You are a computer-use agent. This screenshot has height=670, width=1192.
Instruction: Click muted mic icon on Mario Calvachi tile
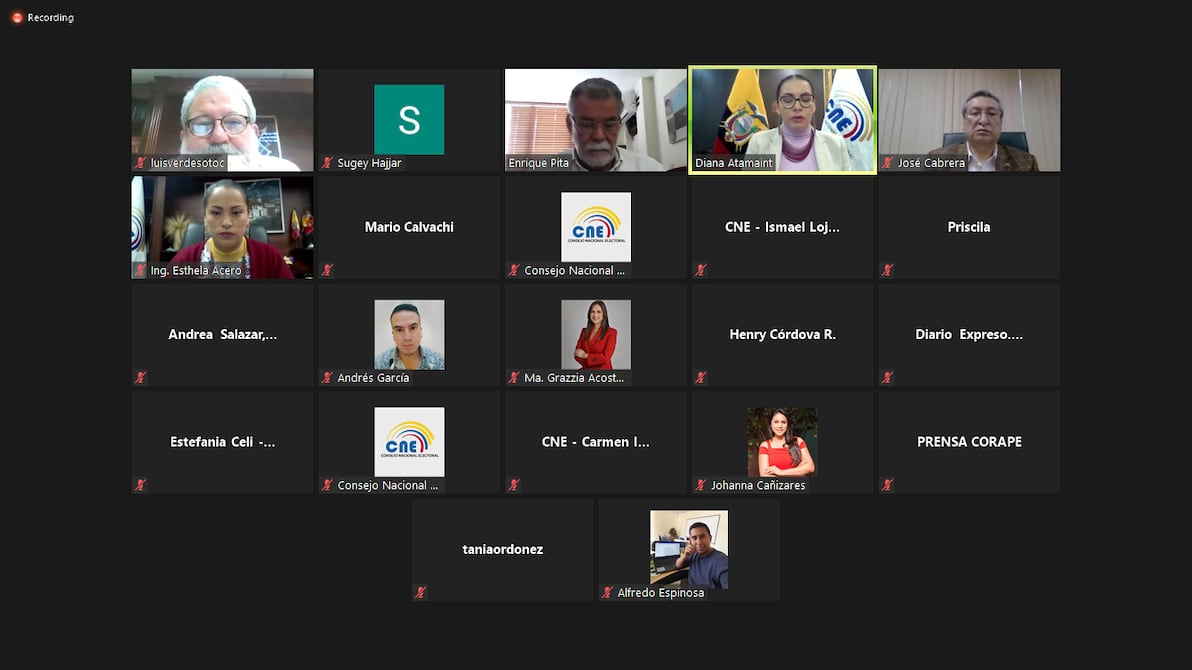[327, 270]
